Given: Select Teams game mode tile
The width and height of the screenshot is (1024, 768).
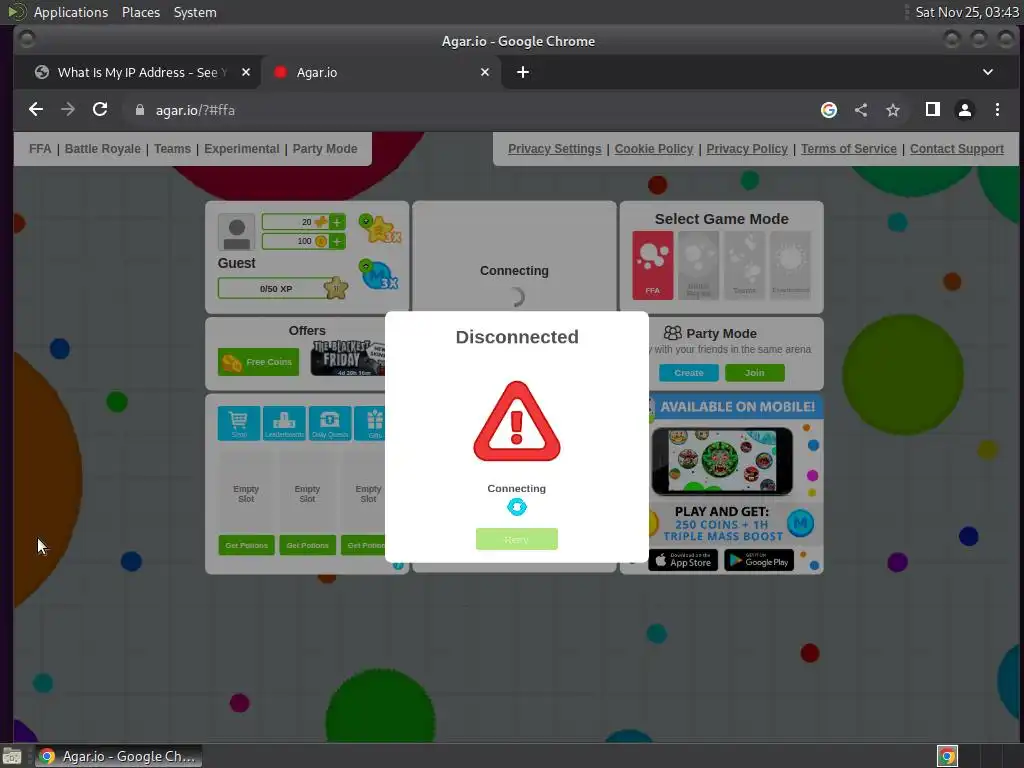Looking at the screenshot, I should (744, 265).
